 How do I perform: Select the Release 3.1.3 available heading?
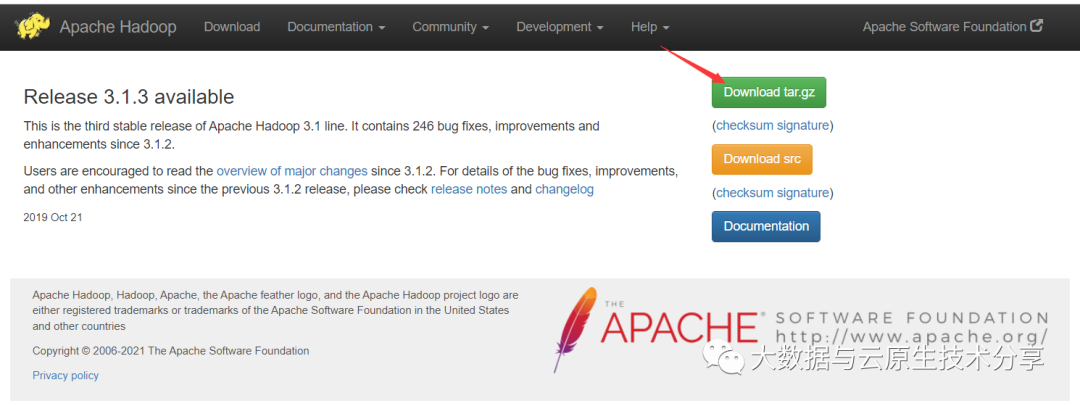[x=129, y=97]
